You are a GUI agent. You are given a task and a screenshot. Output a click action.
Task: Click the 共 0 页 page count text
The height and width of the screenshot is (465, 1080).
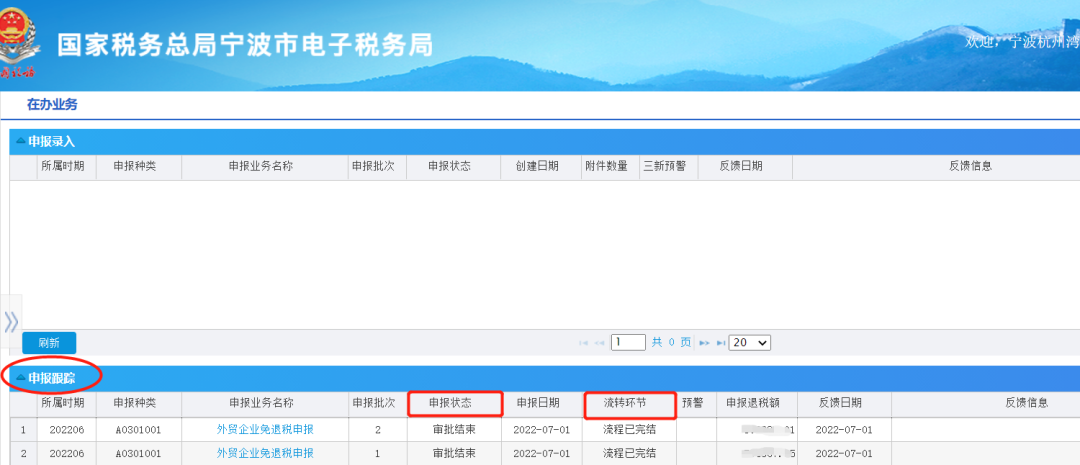(x=672, y=342)
